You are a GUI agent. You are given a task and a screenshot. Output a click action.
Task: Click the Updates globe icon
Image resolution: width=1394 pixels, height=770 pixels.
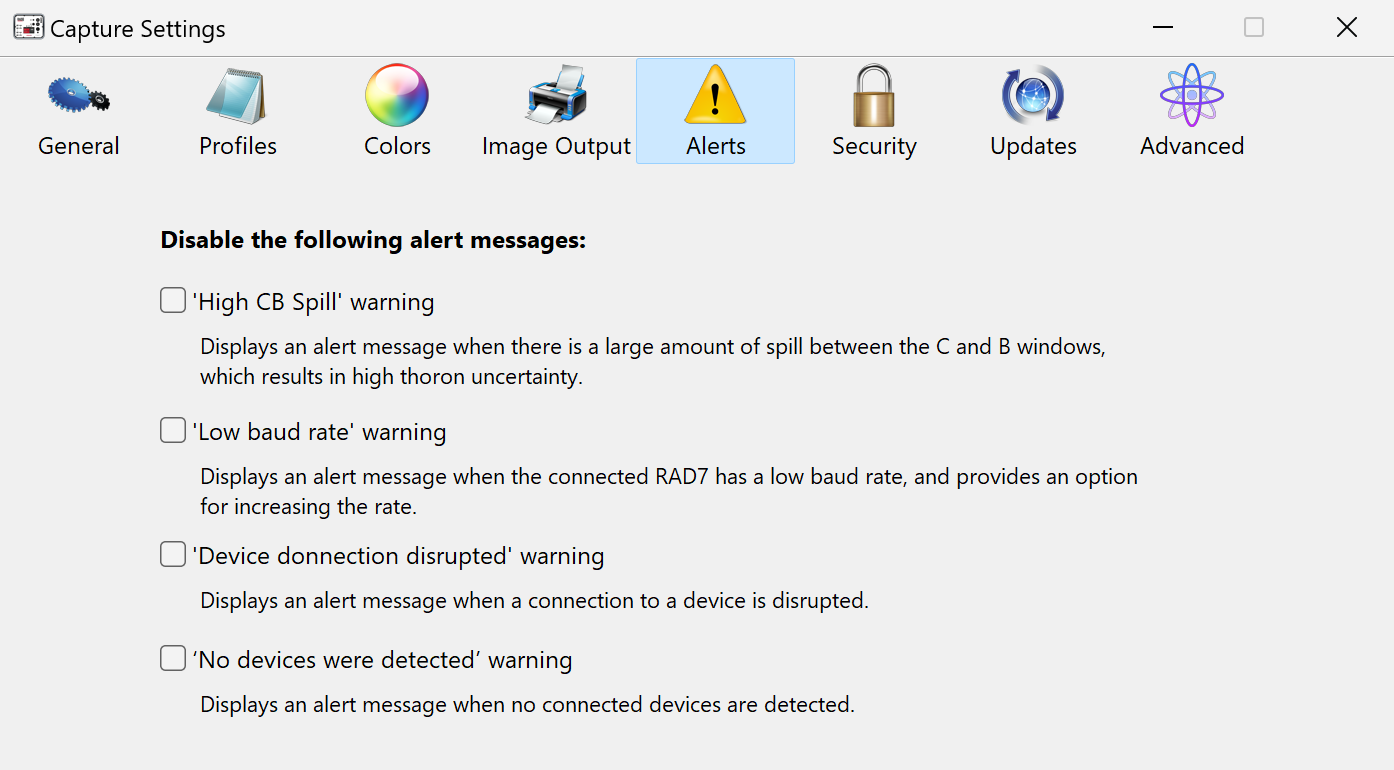coord(1033,96)
